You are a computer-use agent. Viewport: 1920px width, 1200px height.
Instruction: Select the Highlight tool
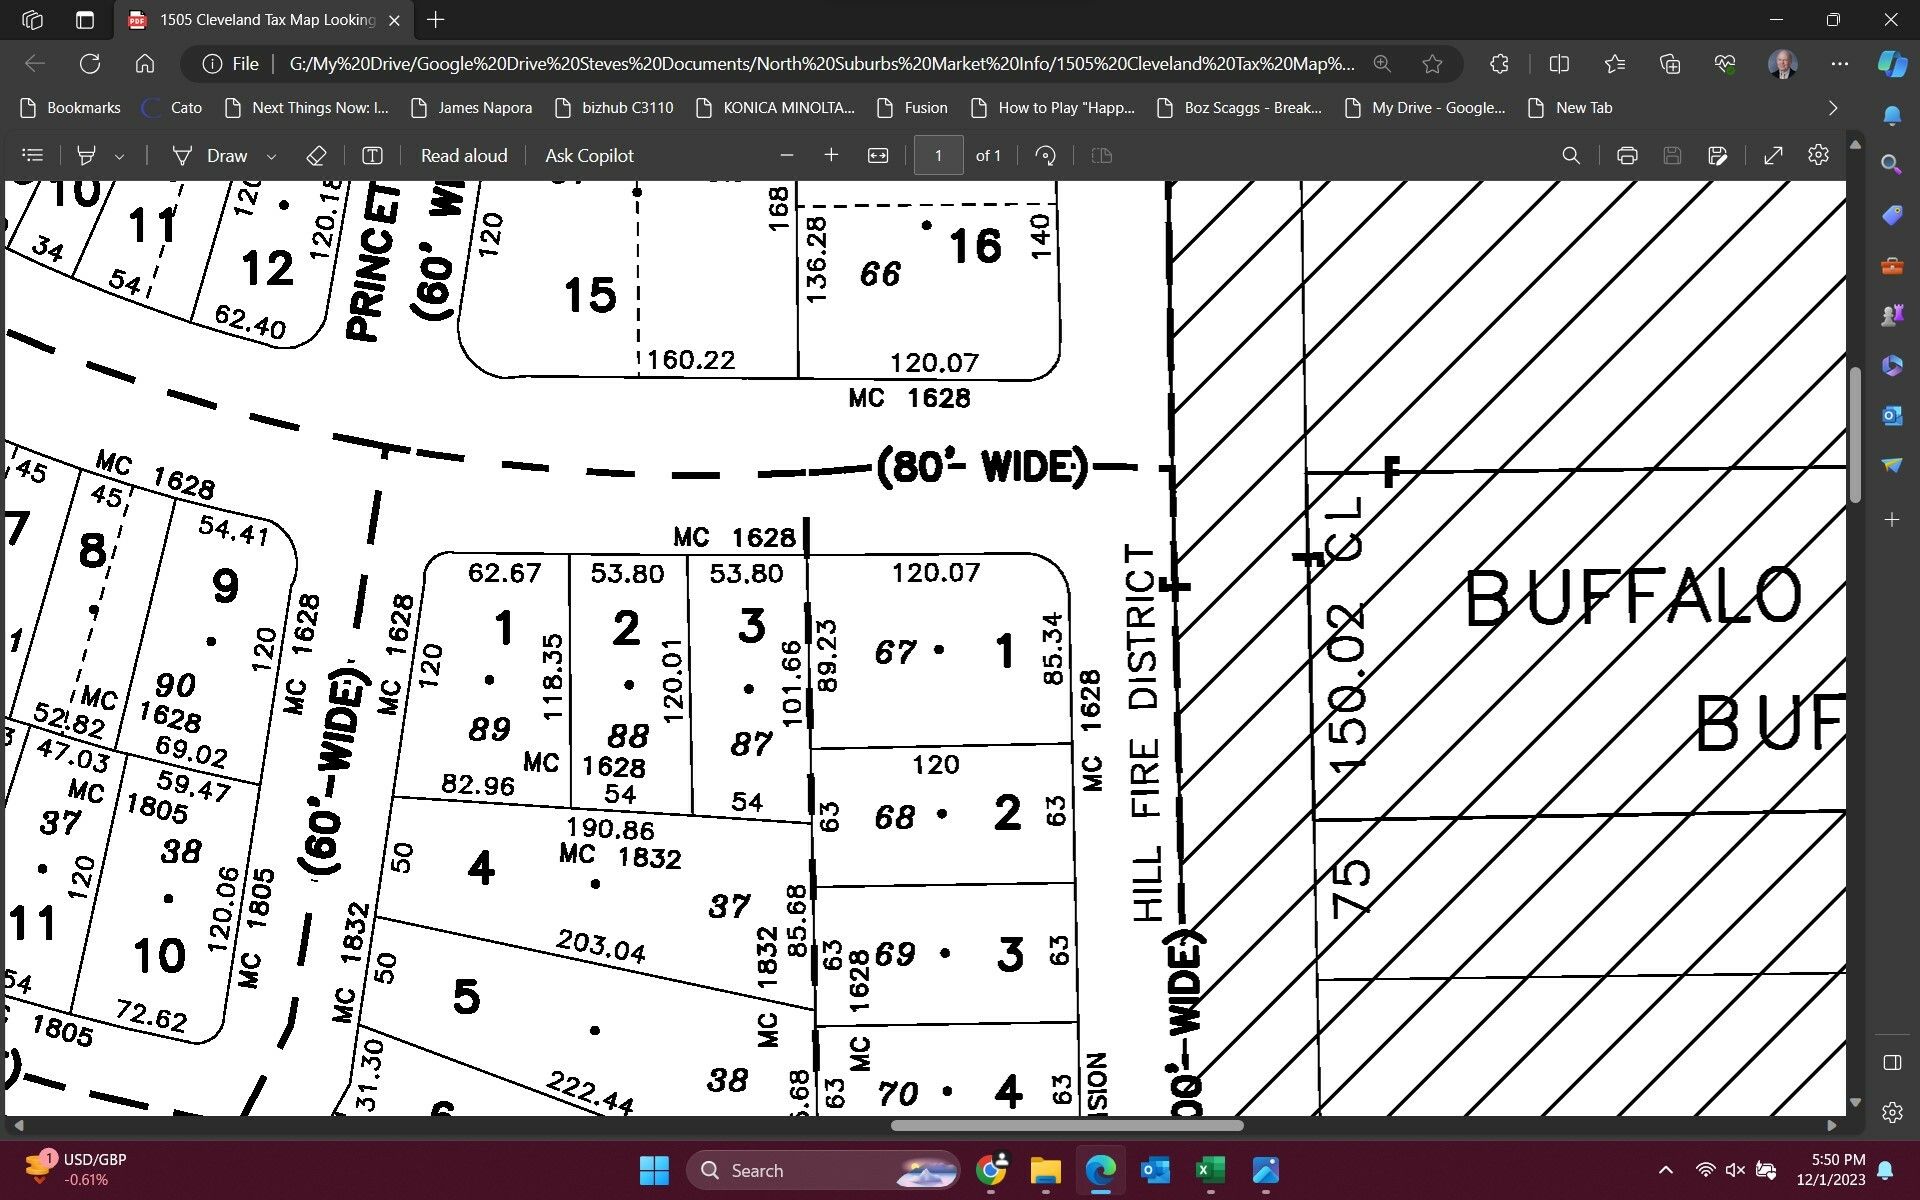click(x=87, y=155)
